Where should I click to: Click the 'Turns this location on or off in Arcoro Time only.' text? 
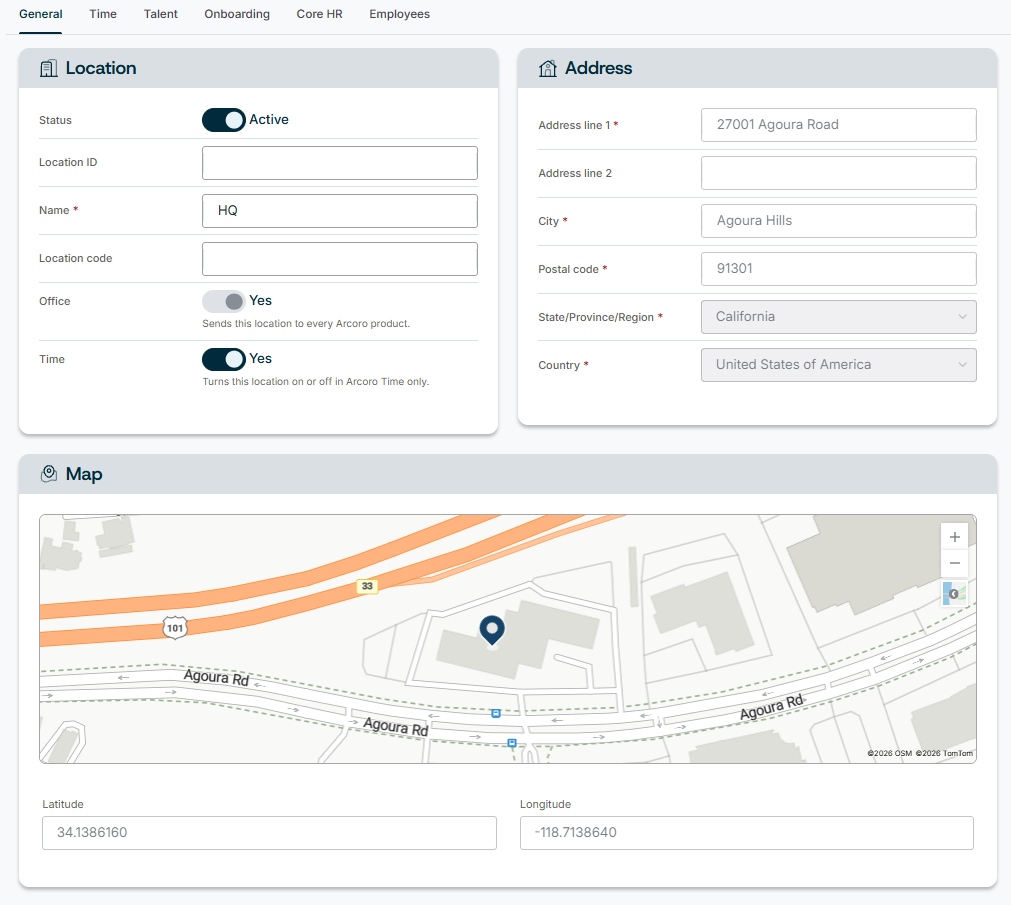[x=315, y=382]
